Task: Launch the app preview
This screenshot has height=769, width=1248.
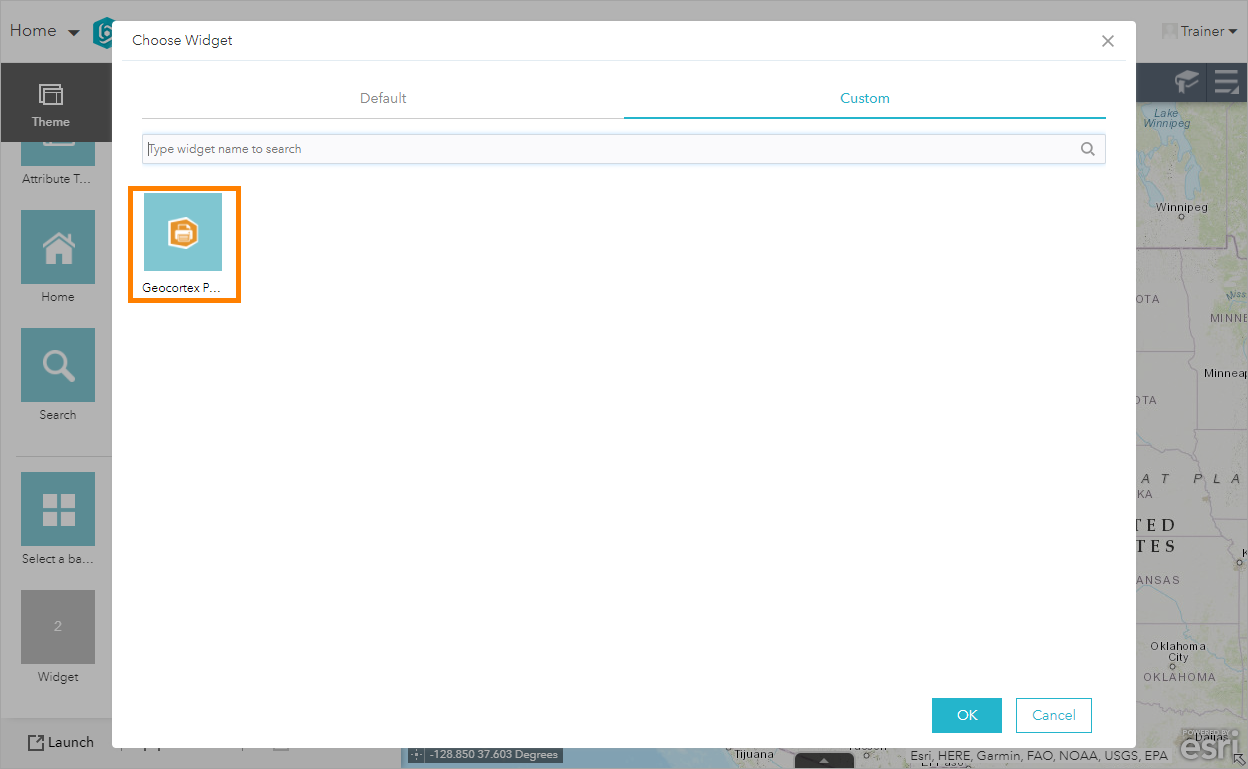Action: [60, 742]
